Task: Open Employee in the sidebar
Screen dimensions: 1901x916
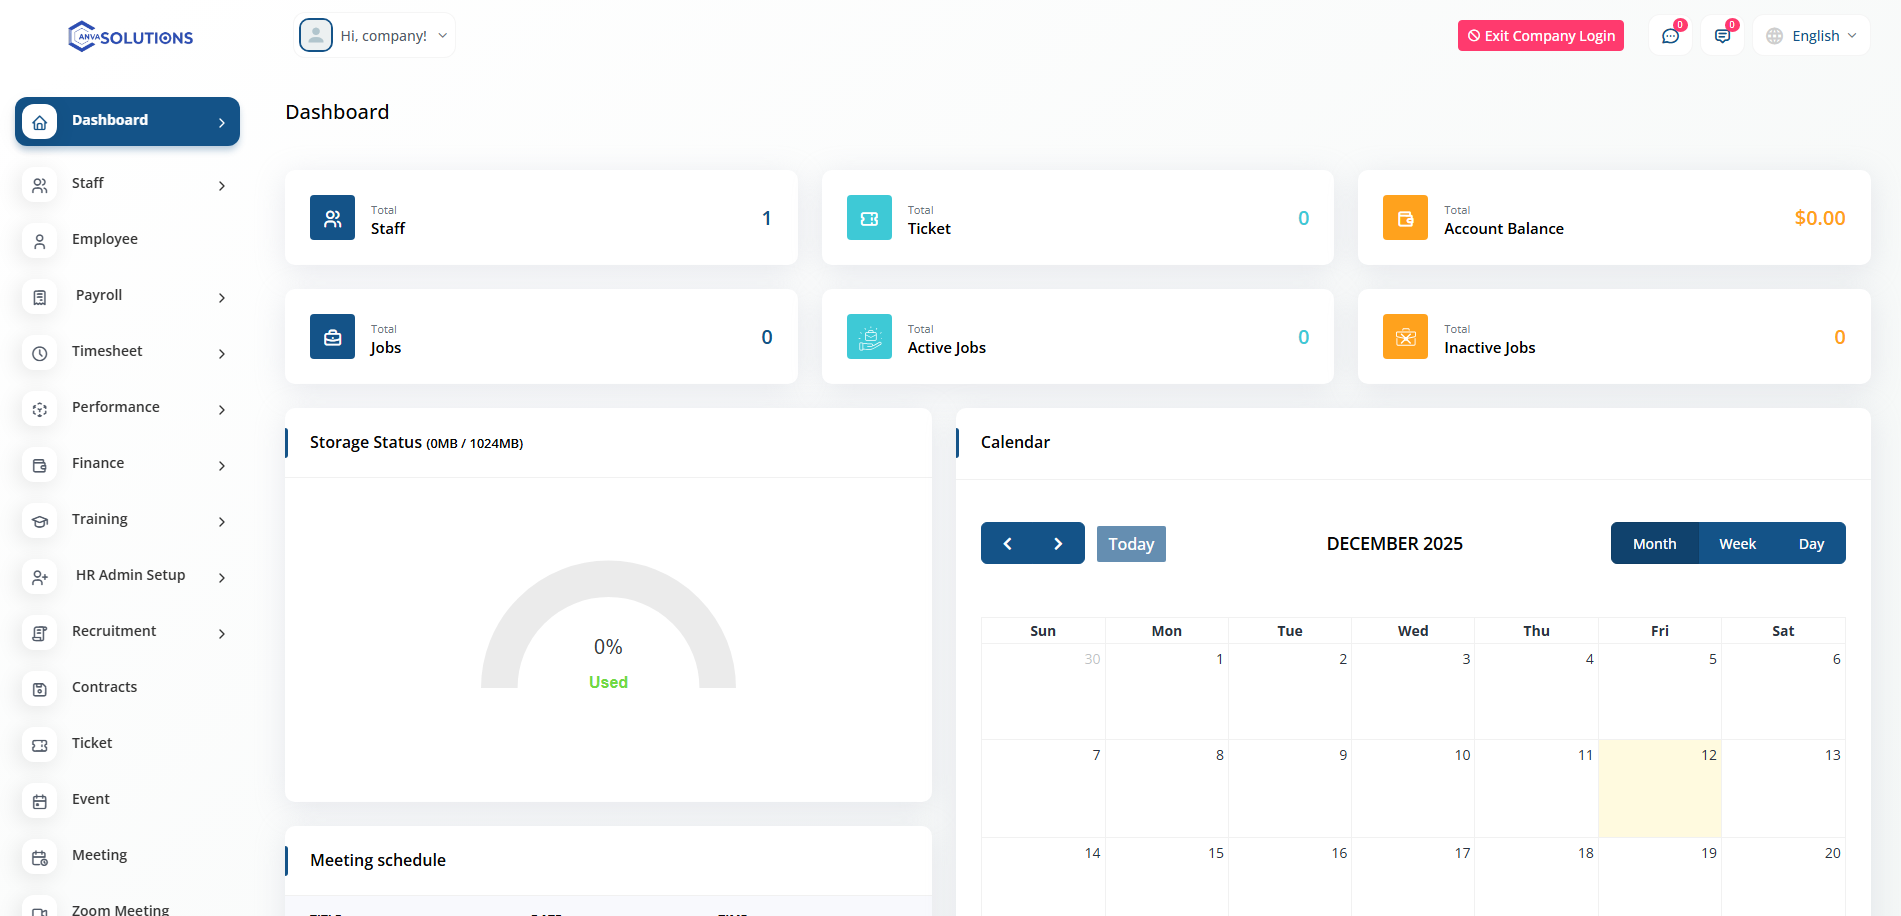Action: pyautogui.click(x=105, y=240)
